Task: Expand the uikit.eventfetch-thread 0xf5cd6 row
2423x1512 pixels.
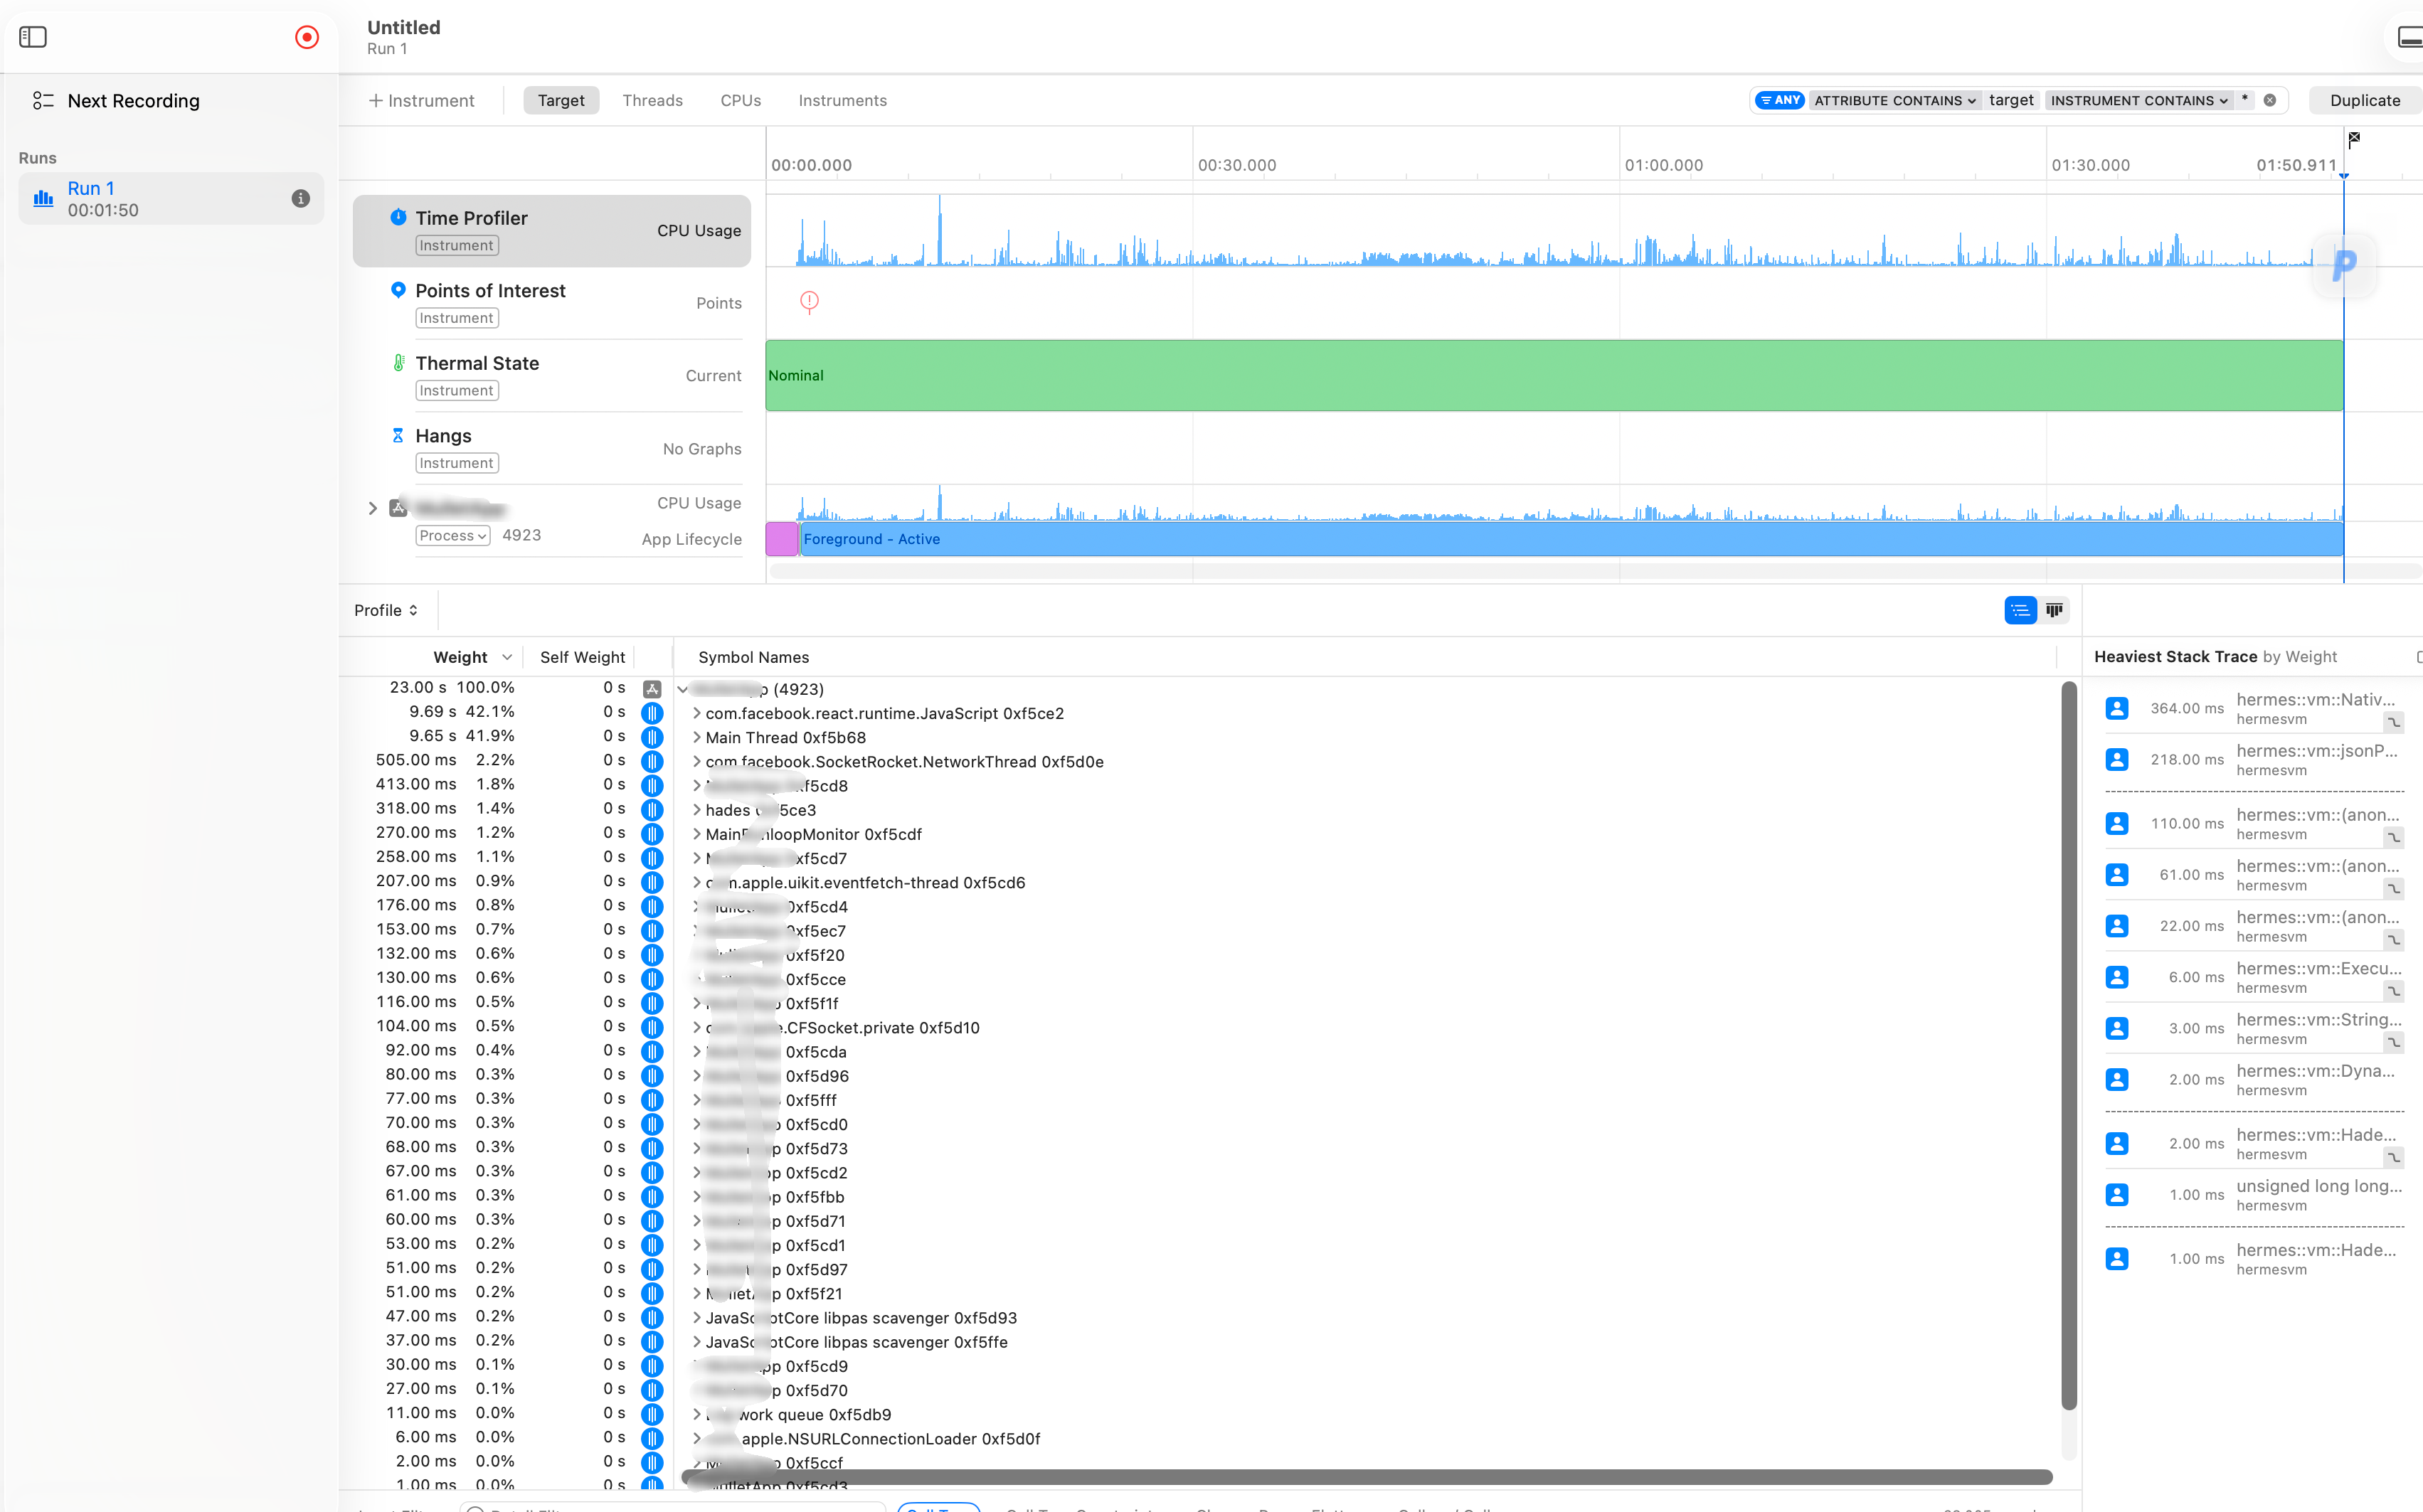Action: point(696,882)
